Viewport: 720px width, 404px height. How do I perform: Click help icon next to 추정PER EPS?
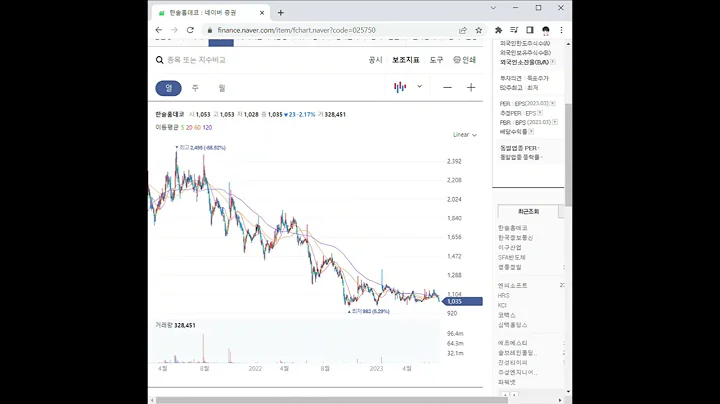pyautogui.click(x=540, y=113)
